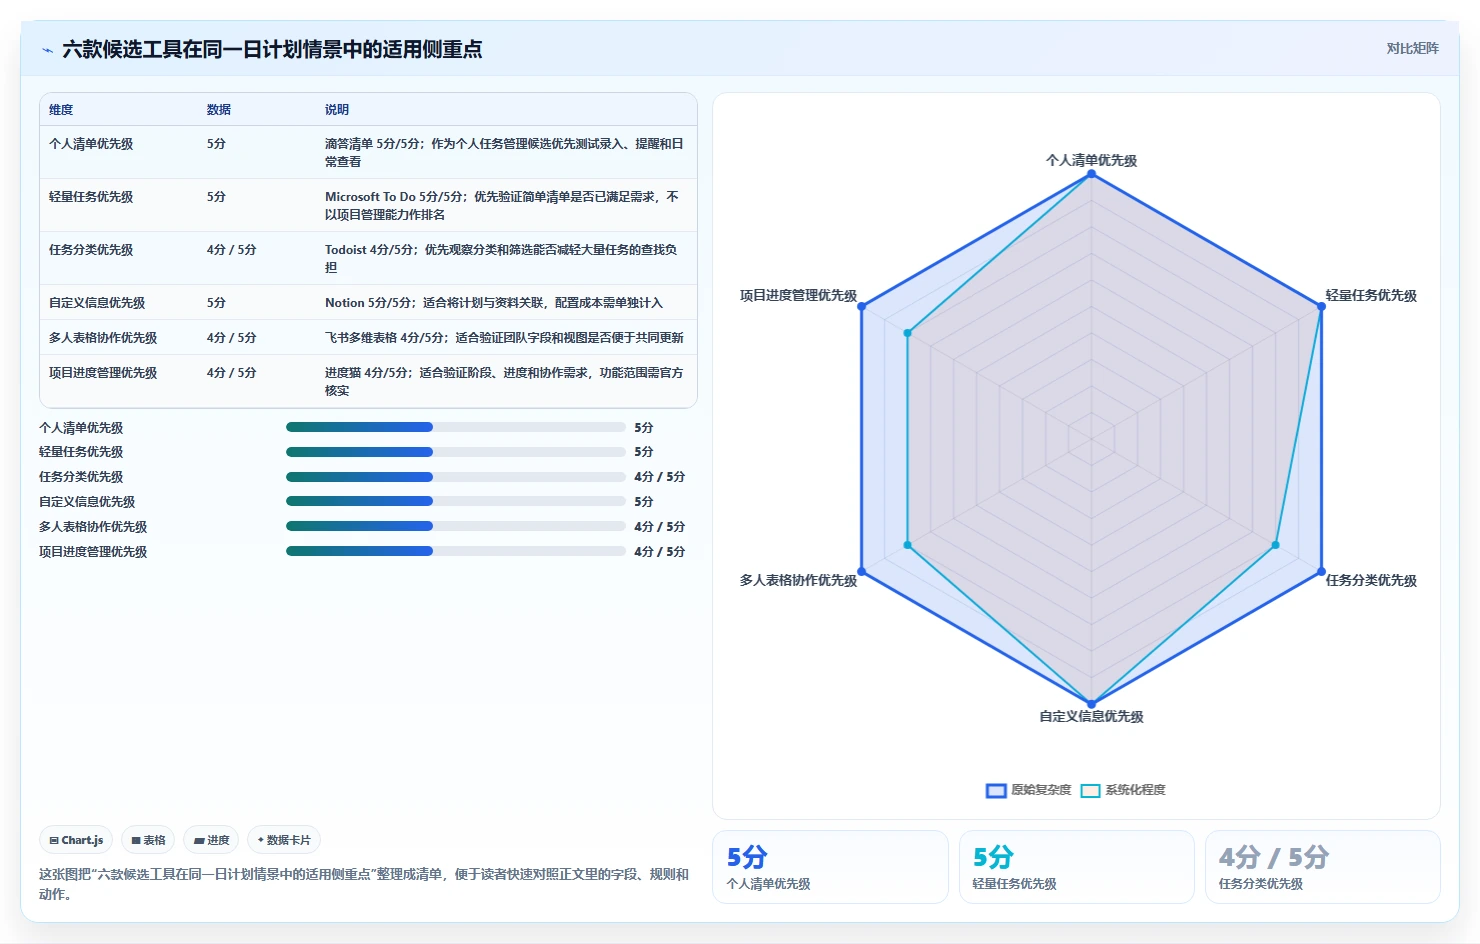
Task: Click radar axis label 自定义信息优先级
Action: tap(1091, 716)
